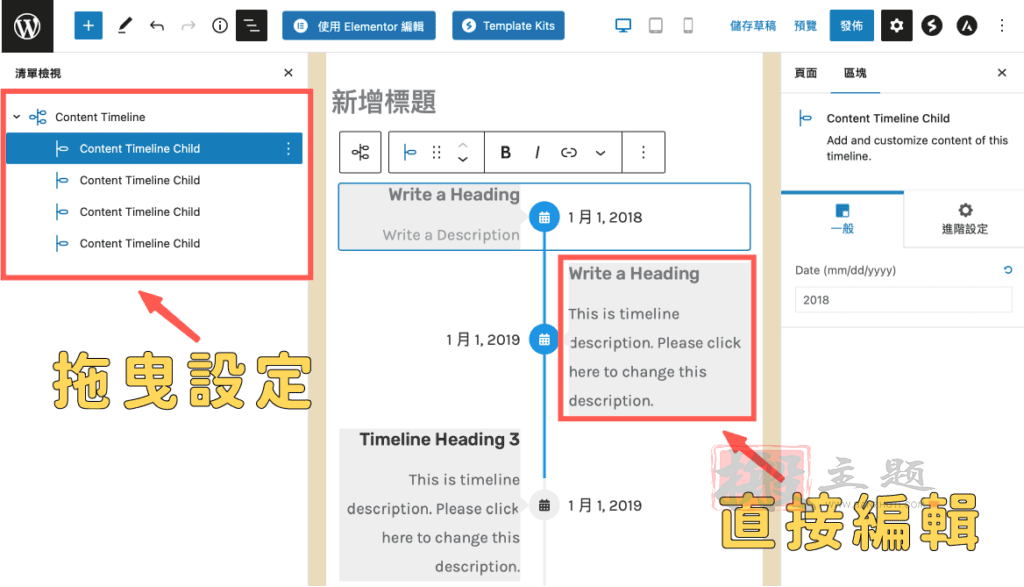Viewport: 1024px width, 587px height.
Task: Insert a link from toolbar
Action: 569,152
